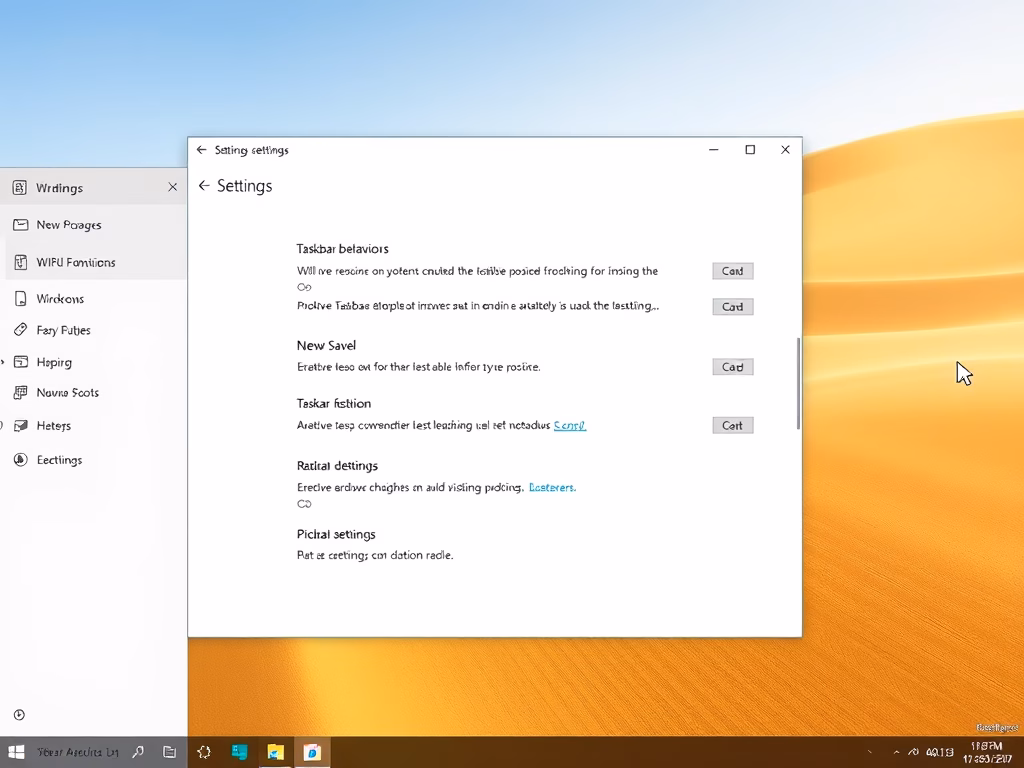Click the button beside New Savel description
This screenshot has height=768, width=1024.
[732, 367]
